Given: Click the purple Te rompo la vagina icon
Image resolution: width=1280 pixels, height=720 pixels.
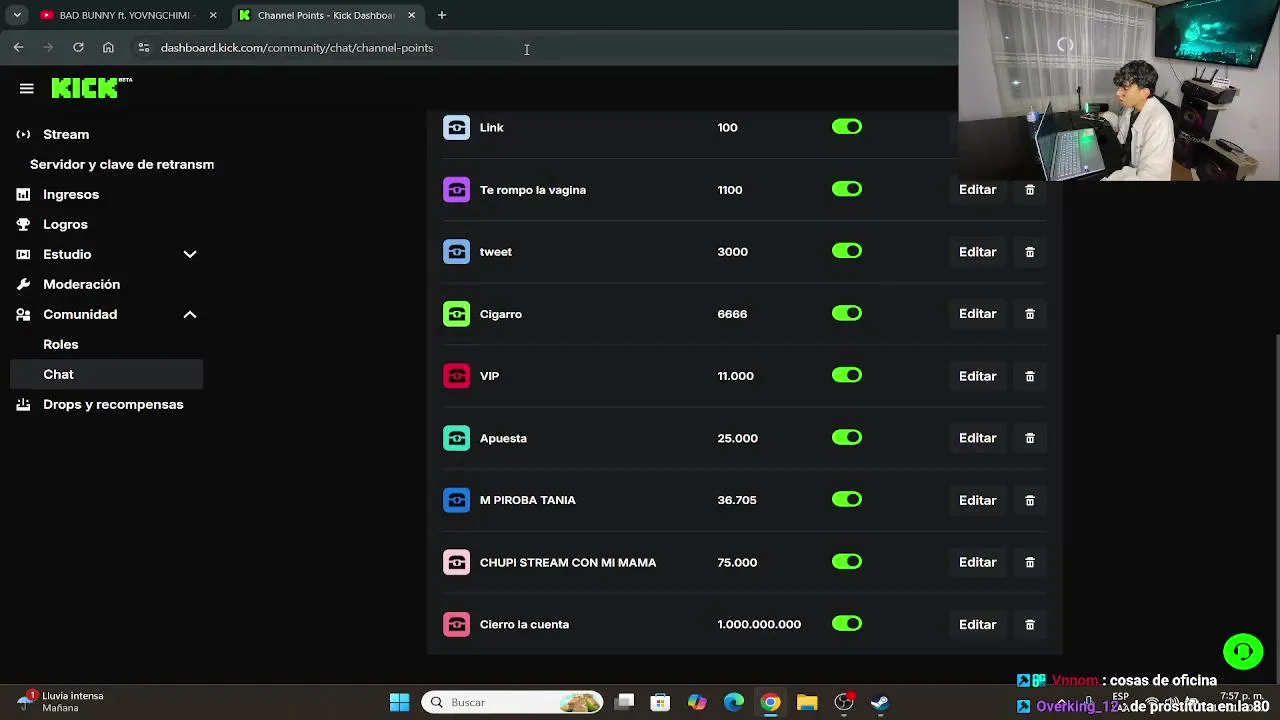Looking at the screenshot, I should [x=456, y=189].
